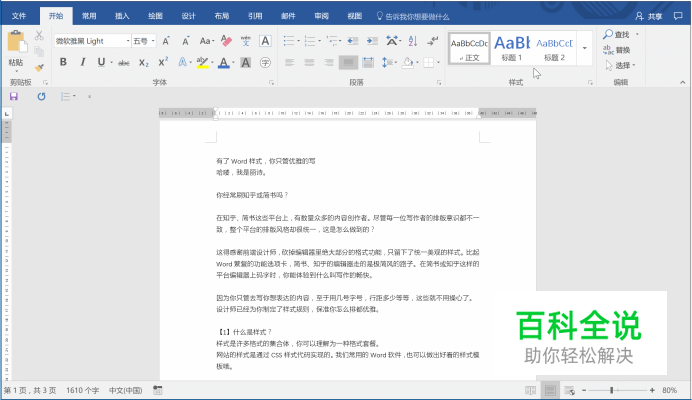
Task: Open line spacing options
Action: pos(389,63)
